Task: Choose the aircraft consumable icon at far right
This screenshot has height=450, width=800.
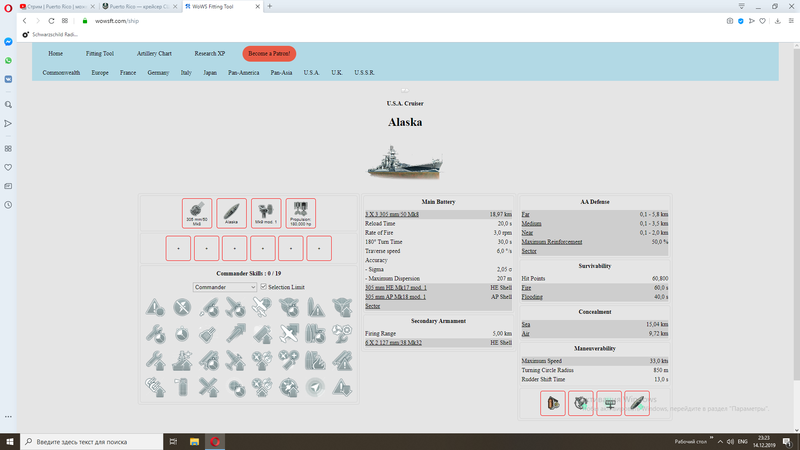Action: click(x=637, y=404)
